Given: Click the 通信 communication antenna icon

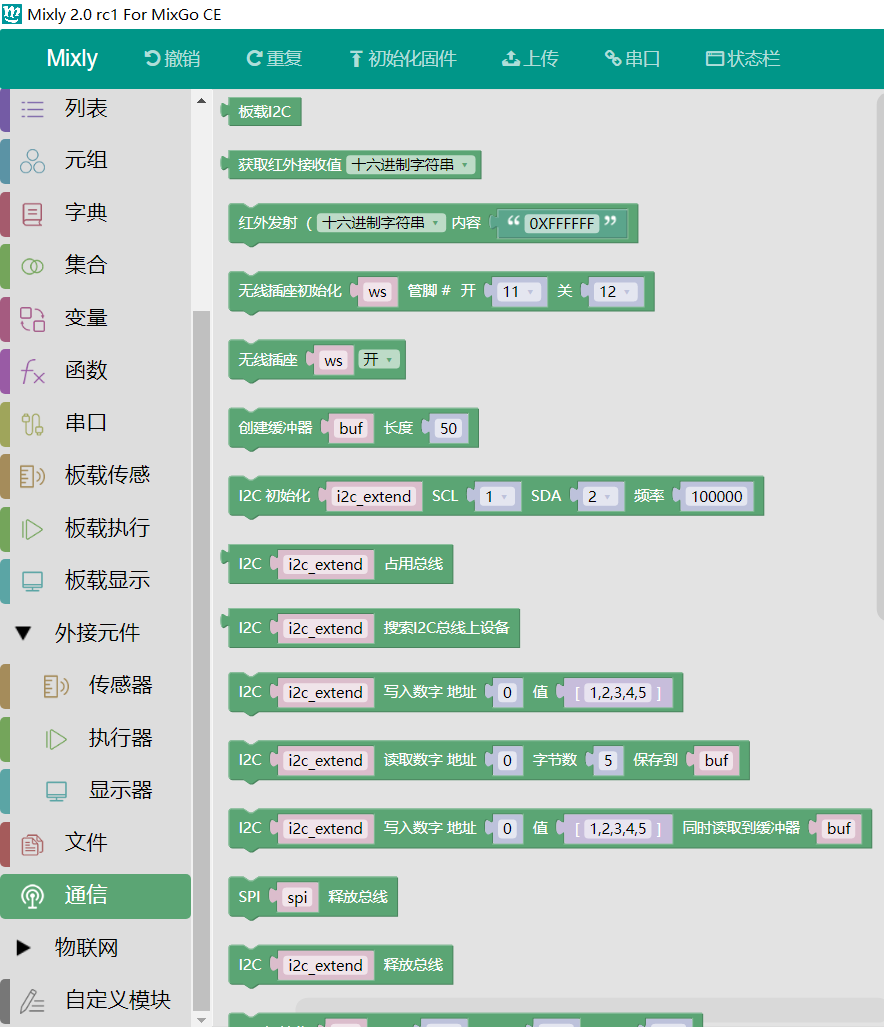Looking at the screenshot, I should click(32, 896).
